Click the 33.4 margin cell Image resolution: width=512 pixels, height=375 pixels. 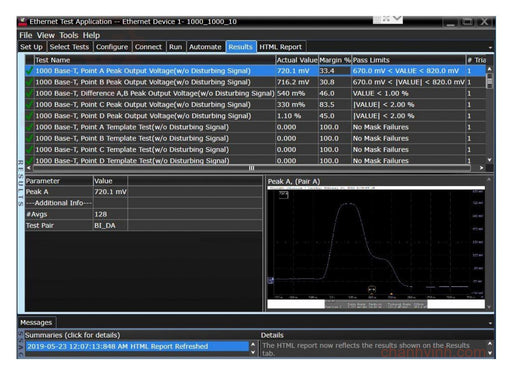click(x=335, y=71)
